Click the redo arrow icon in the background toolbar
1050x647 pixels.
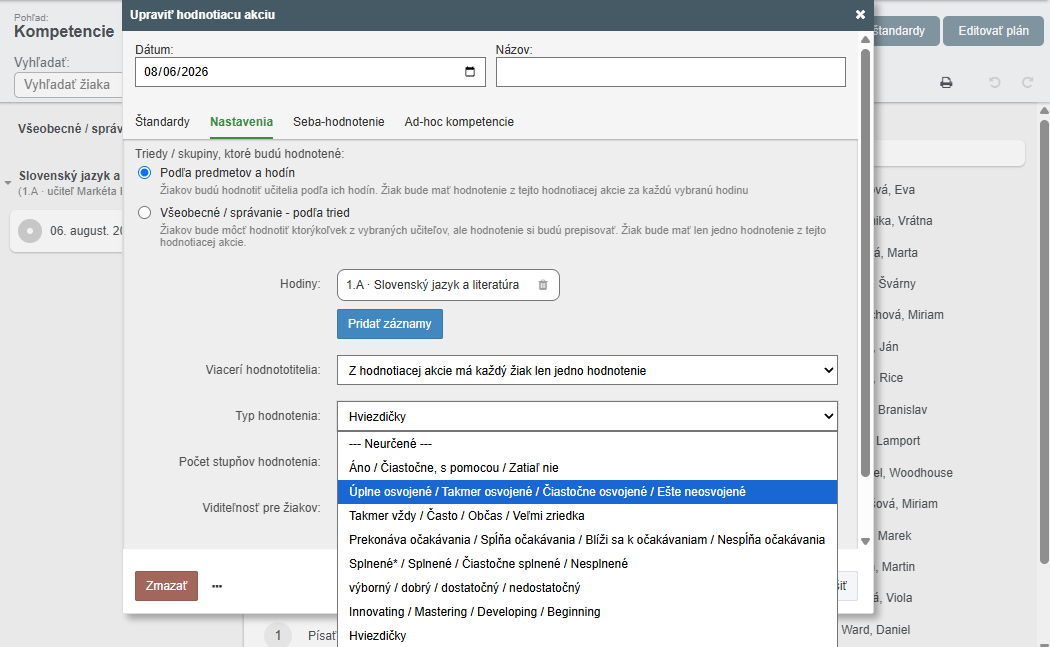[x=1027, y=82]
